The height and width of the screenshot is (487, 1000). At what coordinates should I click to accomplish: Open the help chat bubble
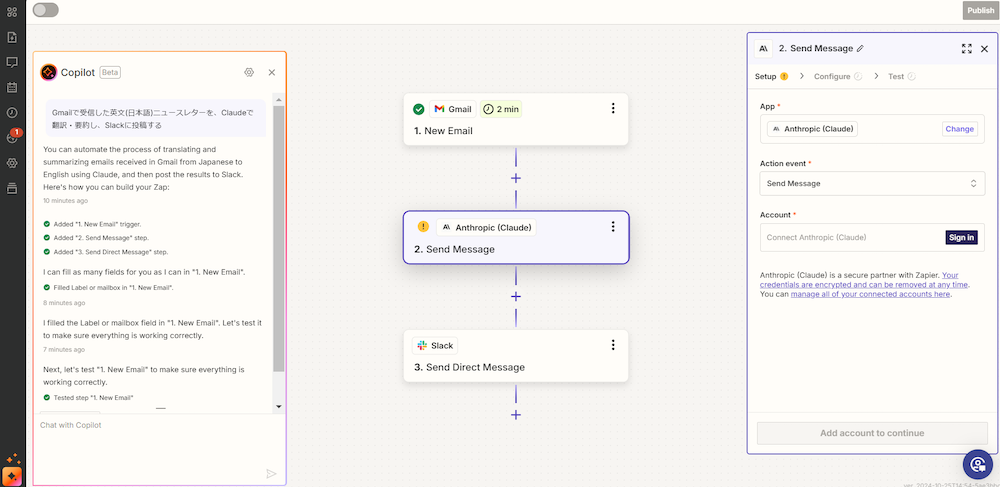pos(978,465)
